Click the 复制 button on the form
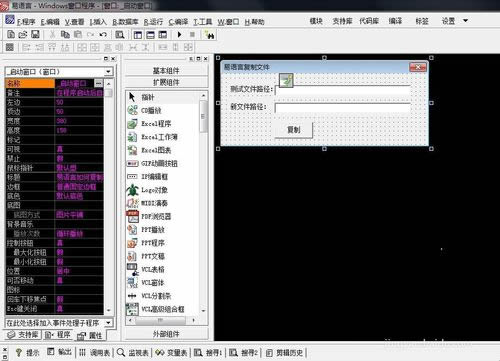The height and width of the screenshot is (361, 500). coord(294,130)
